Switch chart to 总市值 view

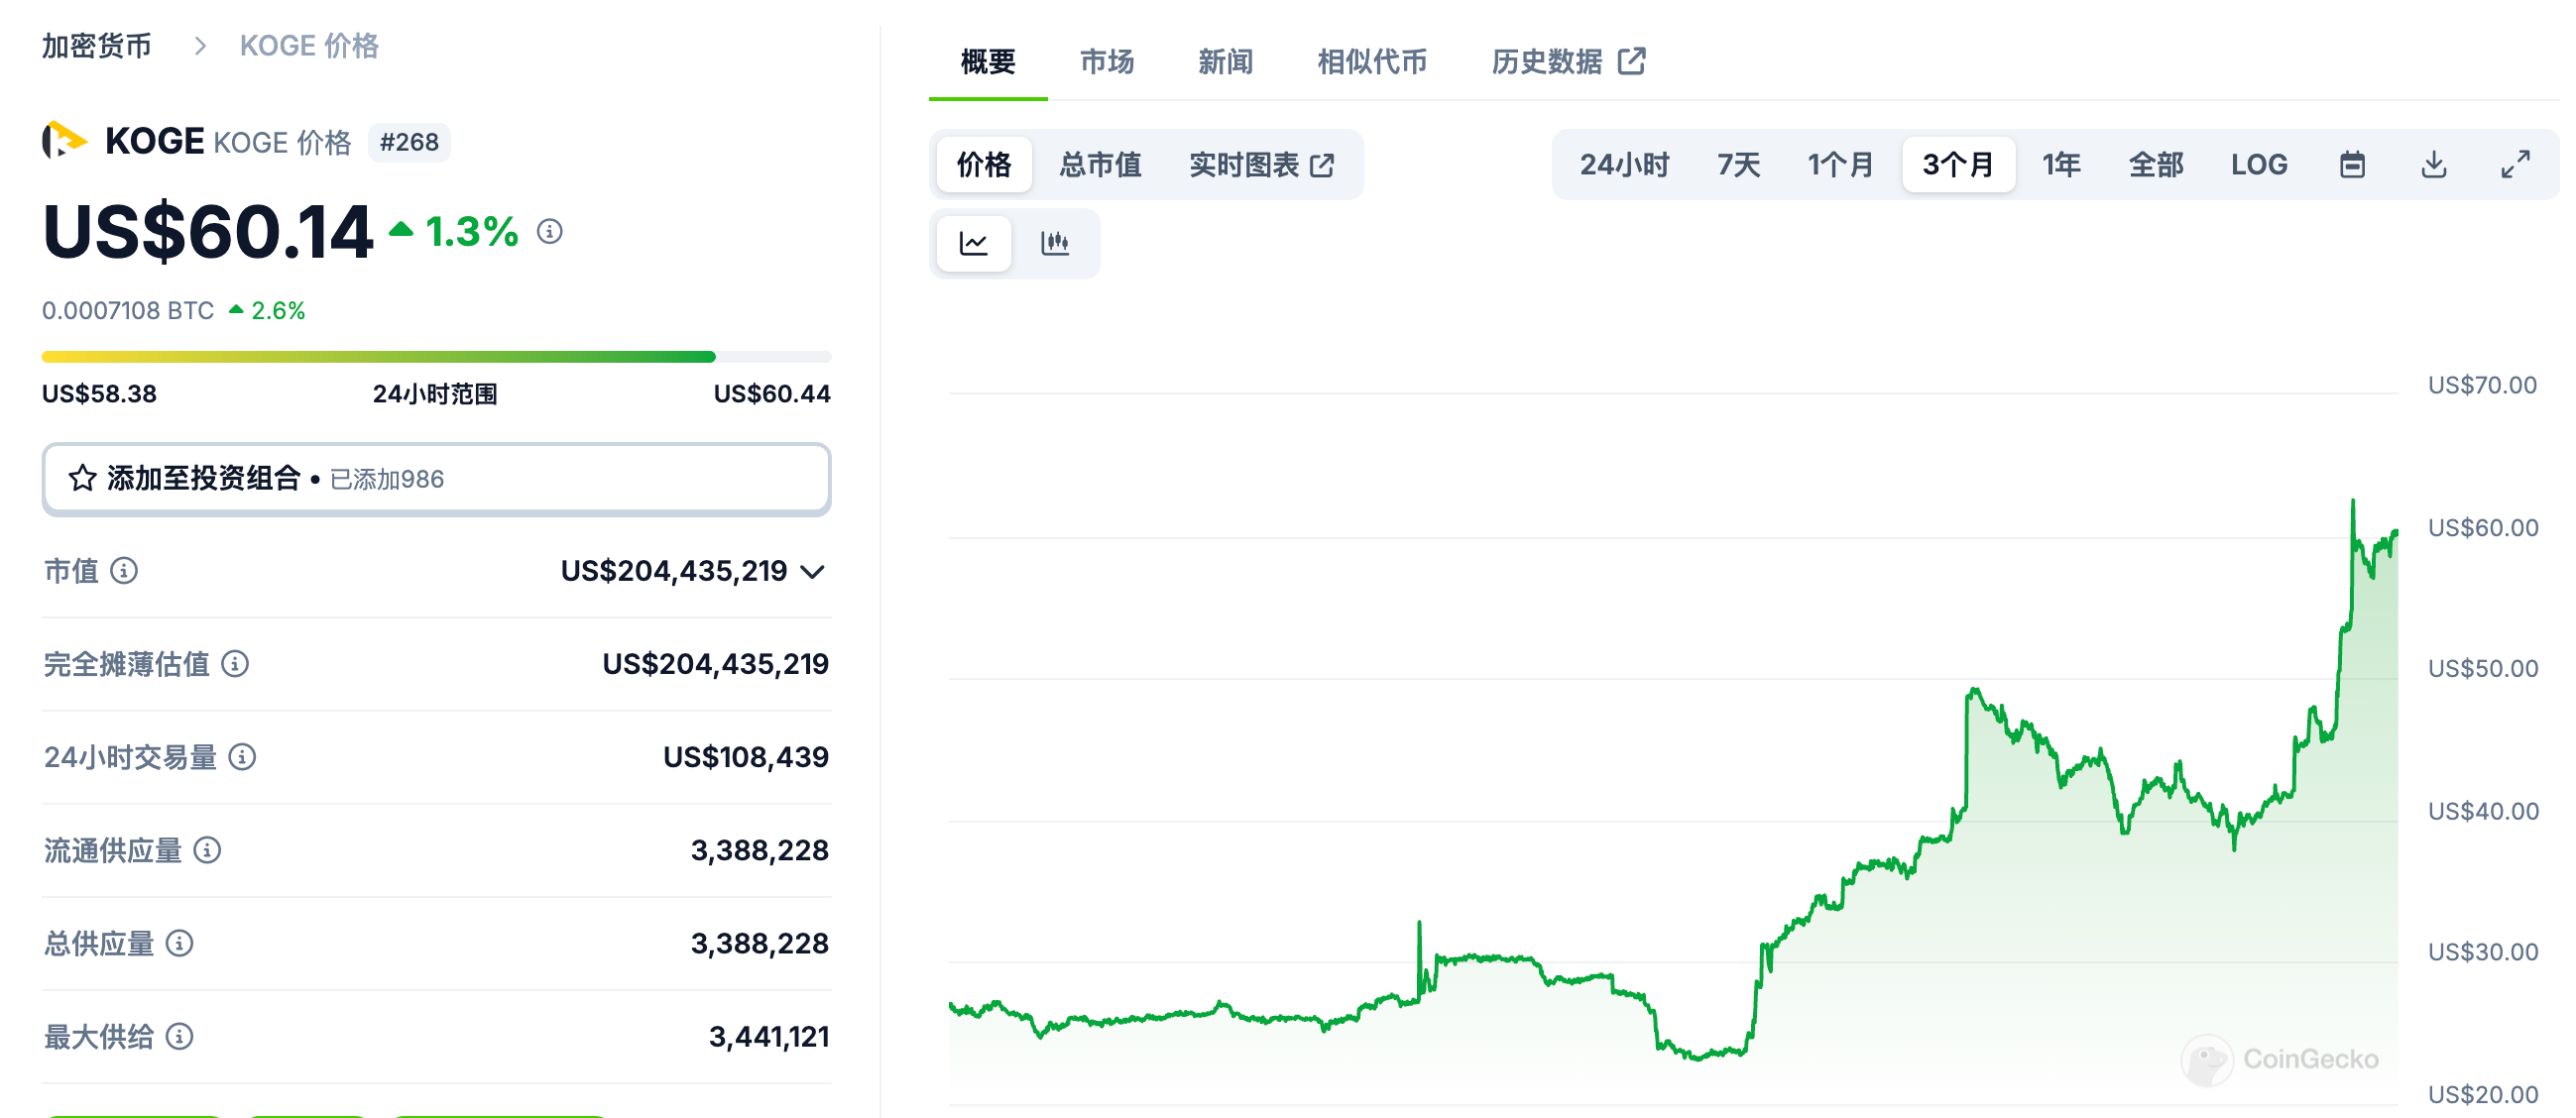(1100, 164)
